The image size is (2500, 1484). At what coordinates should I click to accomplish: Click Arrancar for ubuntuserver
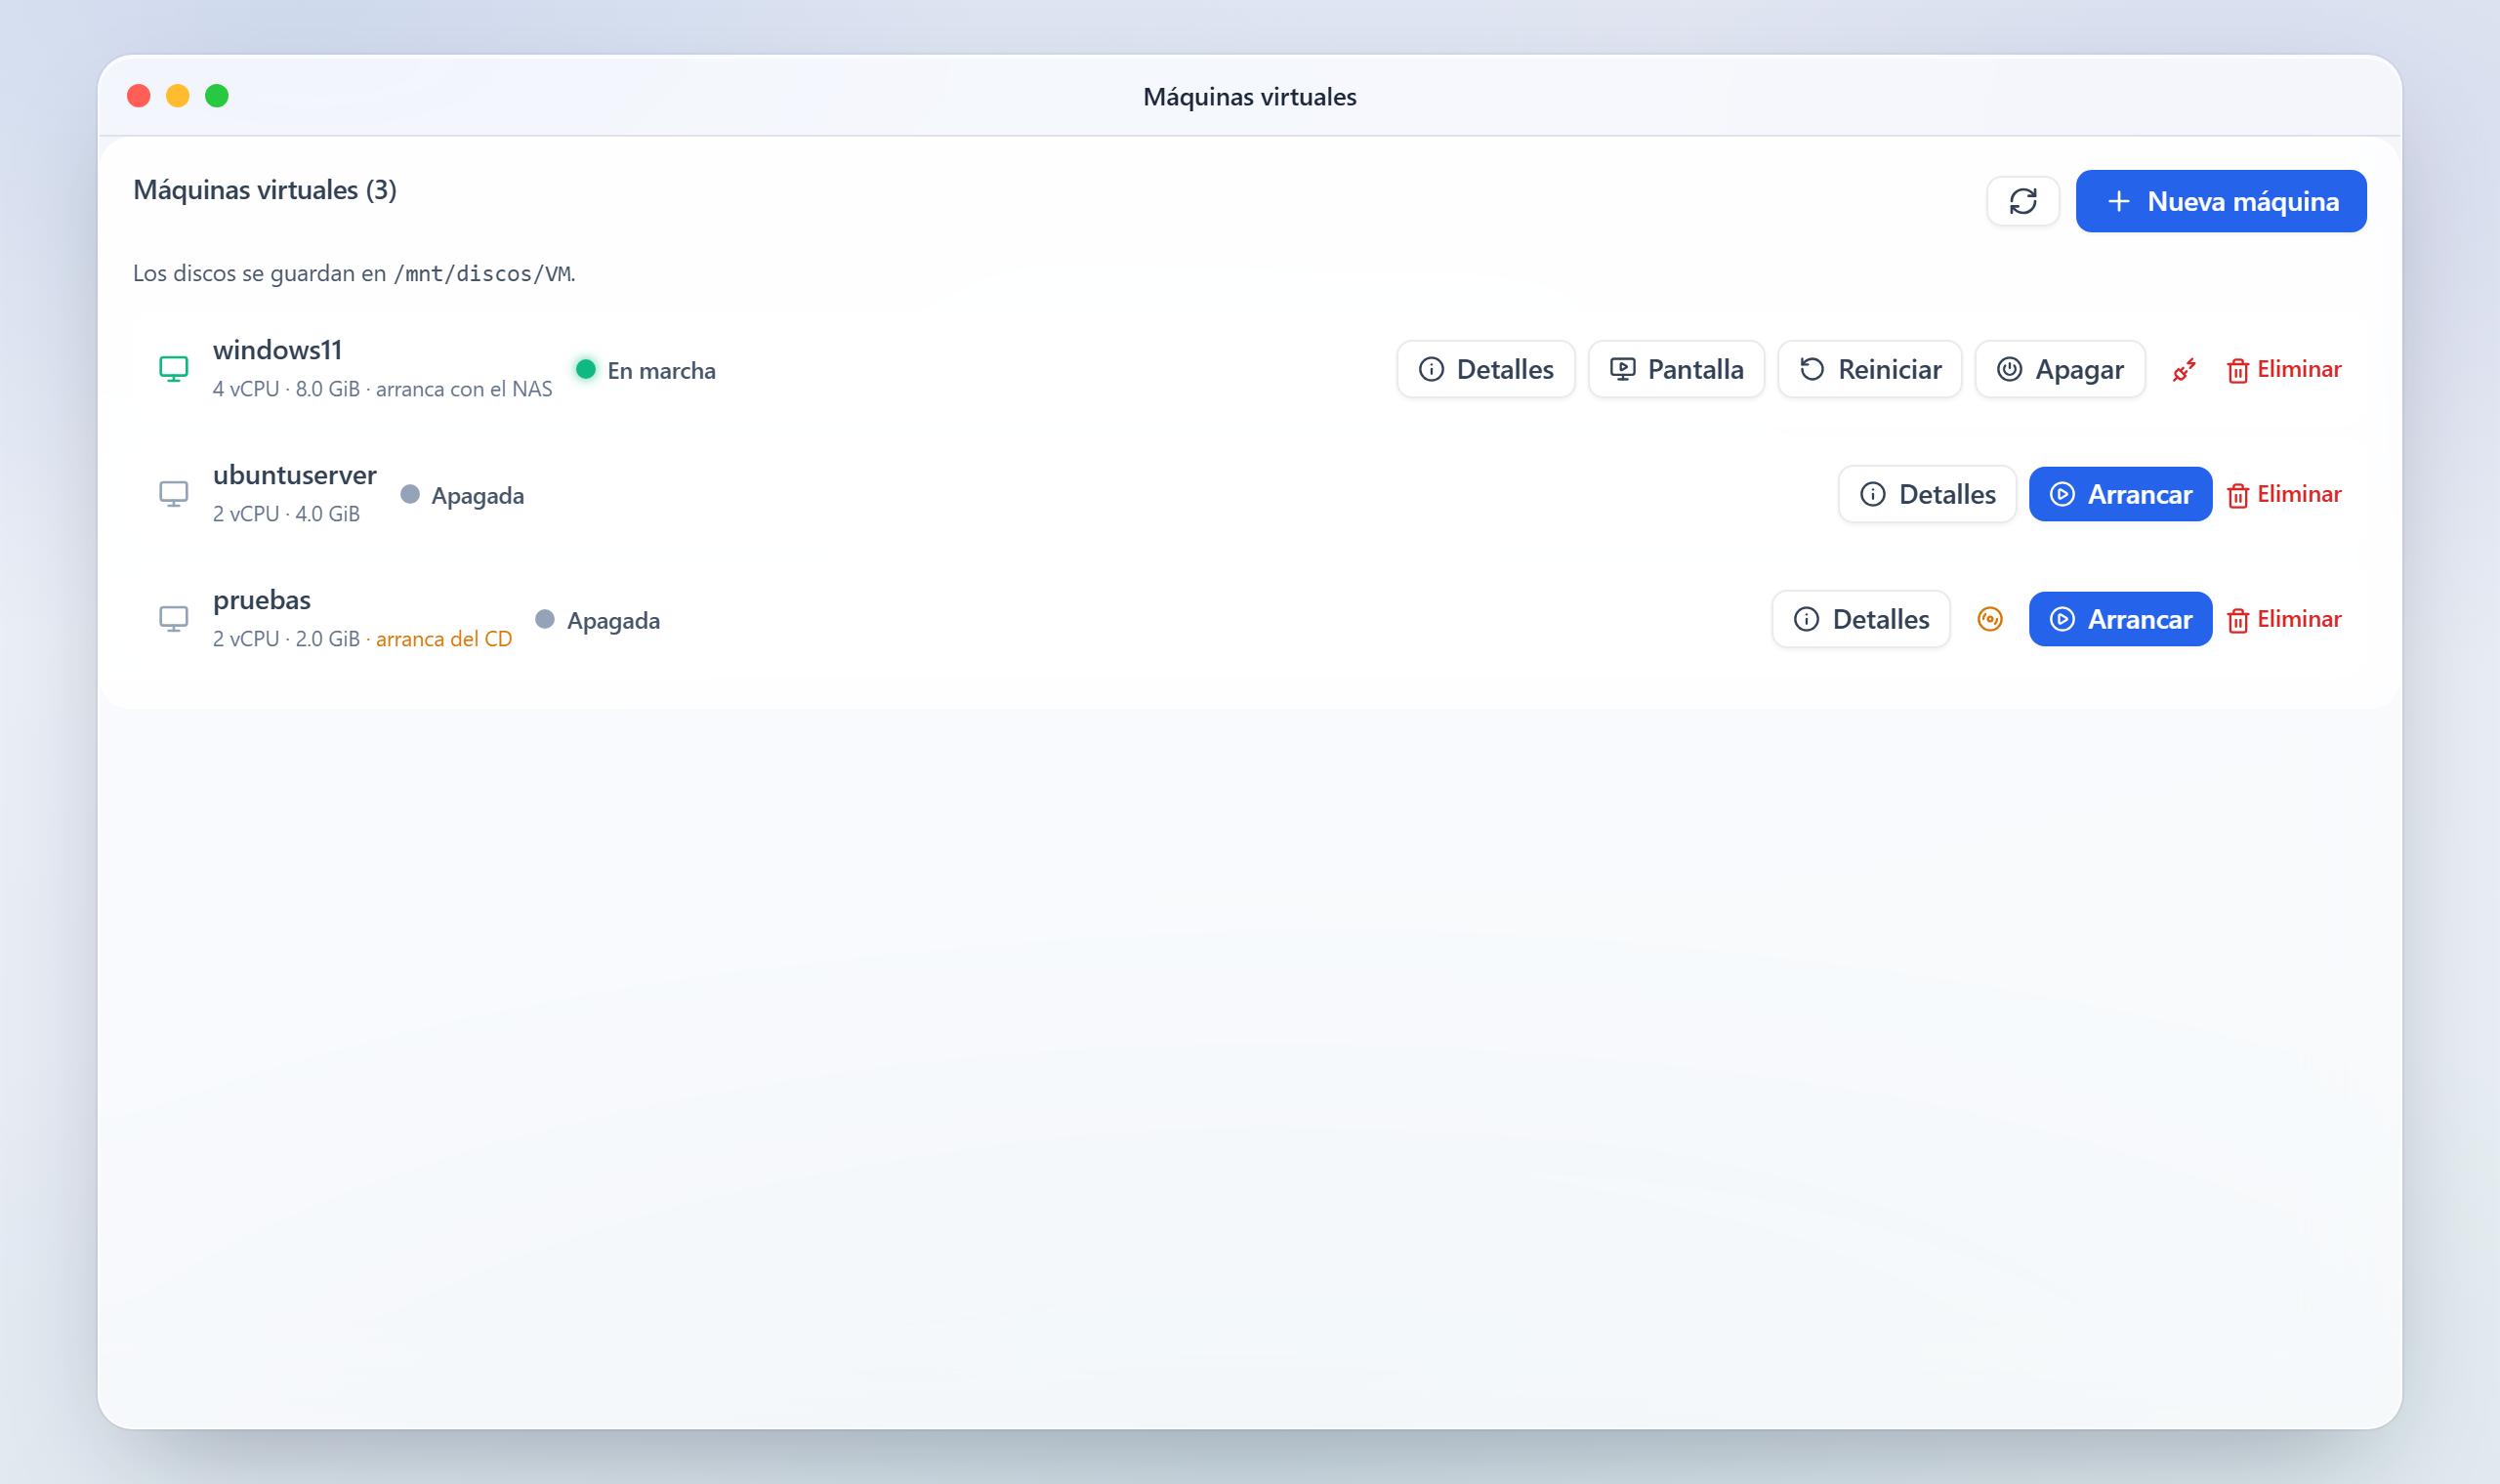tap(2120, 494)
